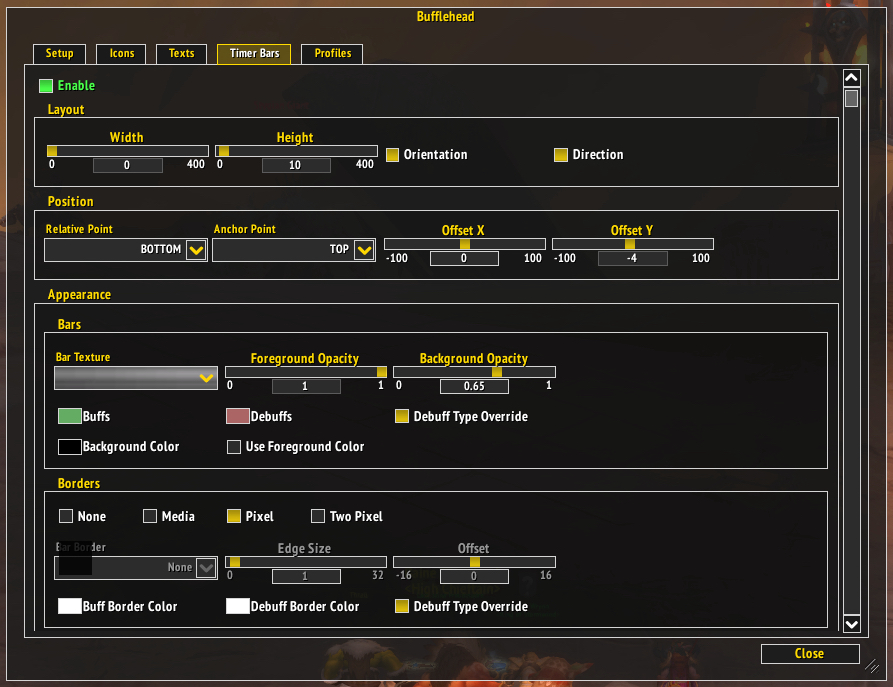Enable Use Foreground Color option
Viewport: 893px width, 687px height.
click(234, 447)
